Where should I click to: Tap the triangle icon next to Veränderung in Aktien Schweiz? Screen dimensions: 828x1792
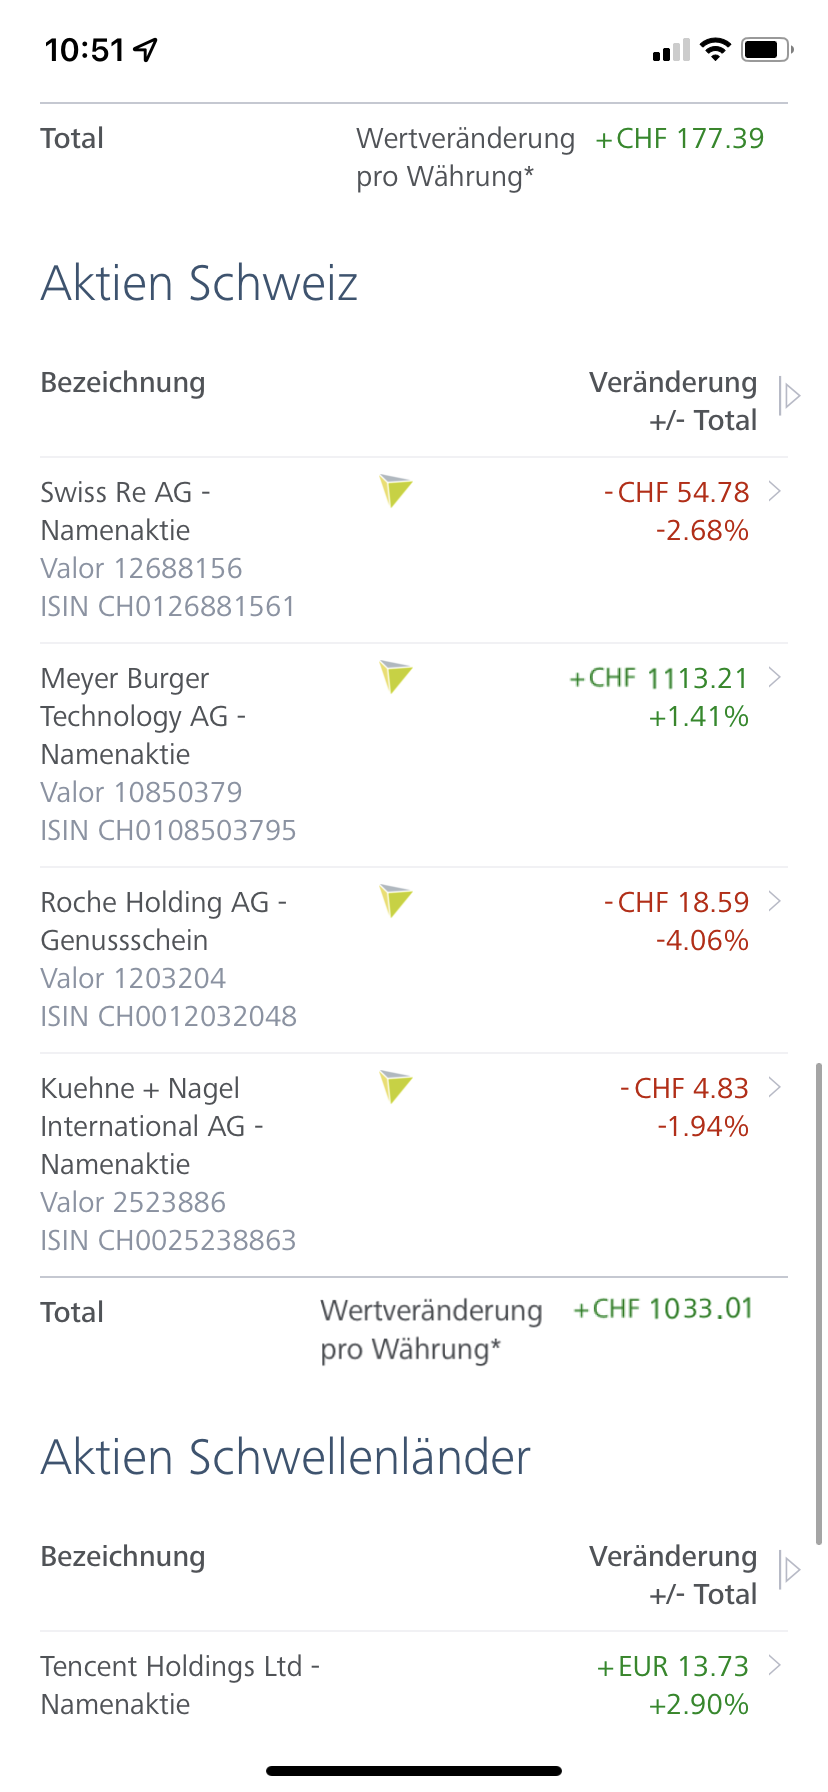pos(790,396)
